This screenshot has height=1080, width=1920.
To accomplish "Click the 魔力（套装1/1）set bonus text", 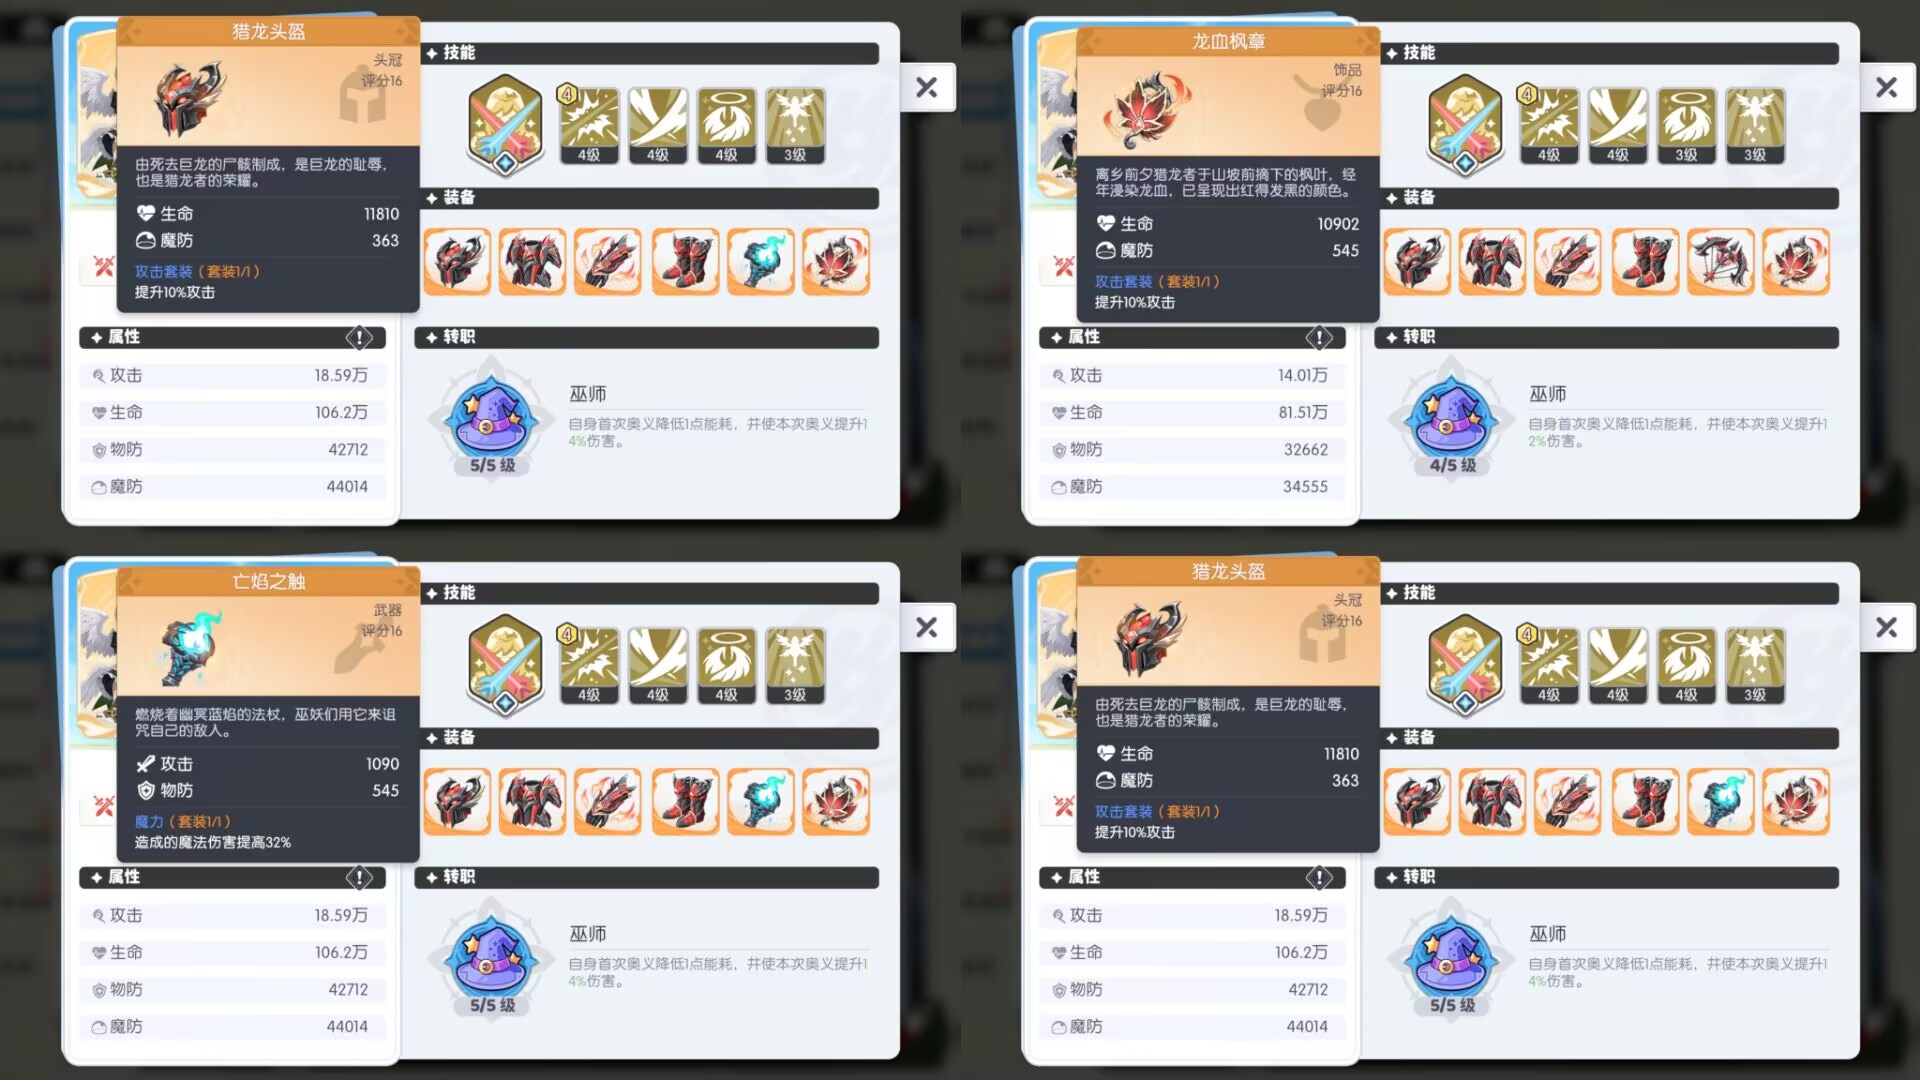I will point(183,821).
